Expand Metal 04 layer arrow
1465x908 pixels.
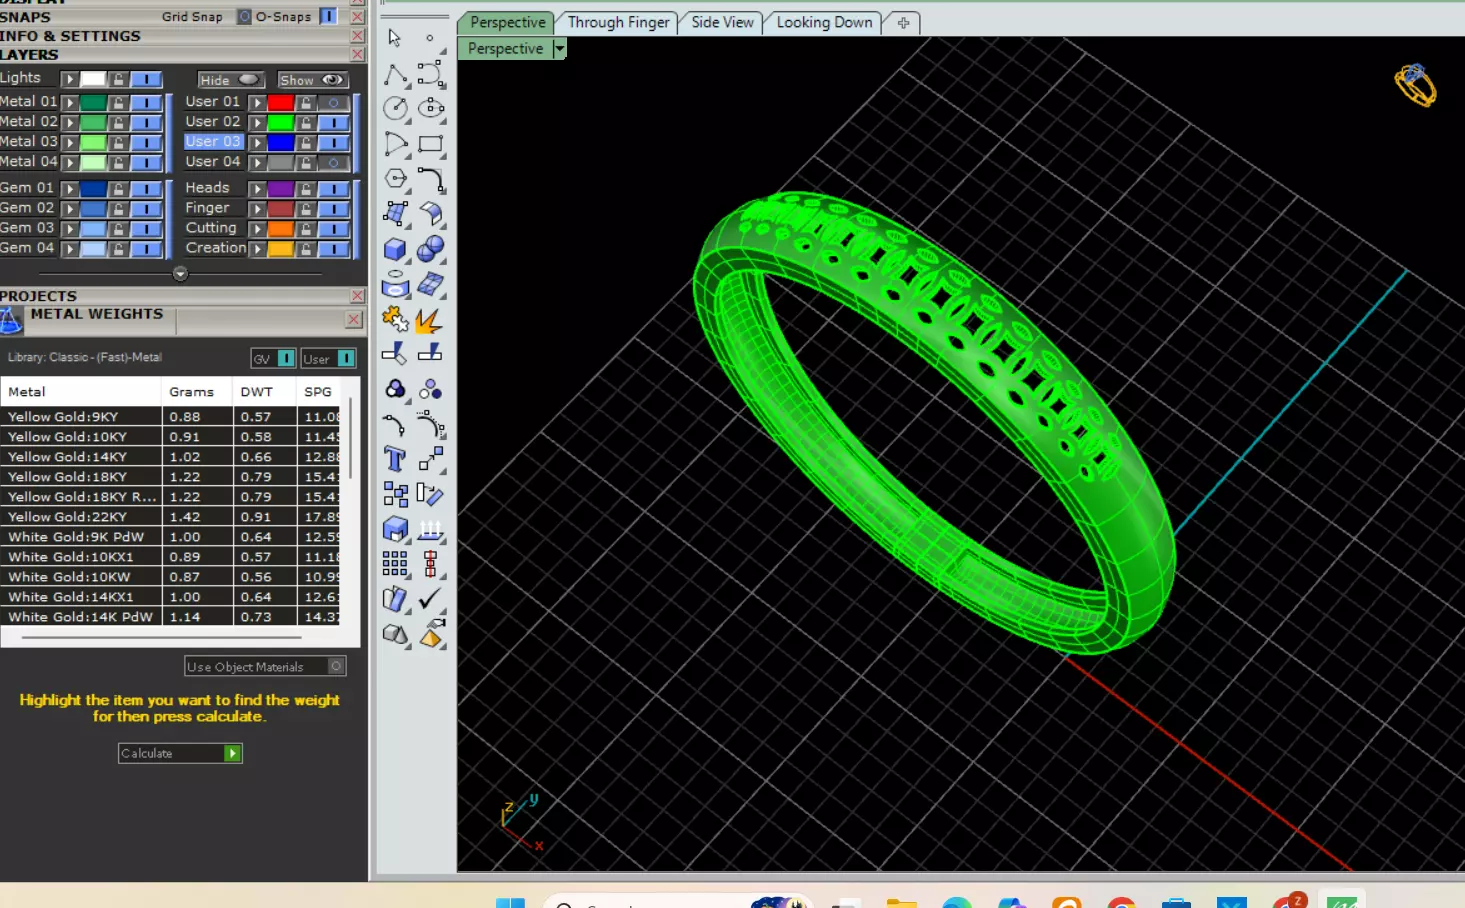tap(70, 162)
